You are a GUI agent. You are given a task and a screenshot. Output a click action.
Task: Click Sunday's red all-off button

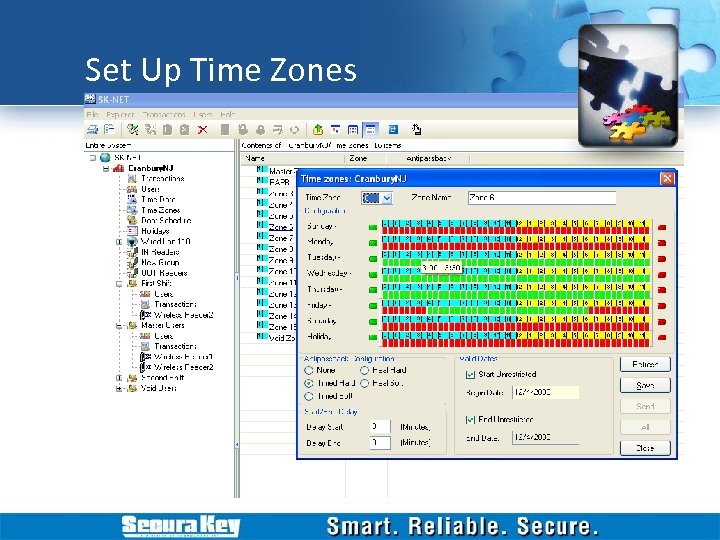662,227
